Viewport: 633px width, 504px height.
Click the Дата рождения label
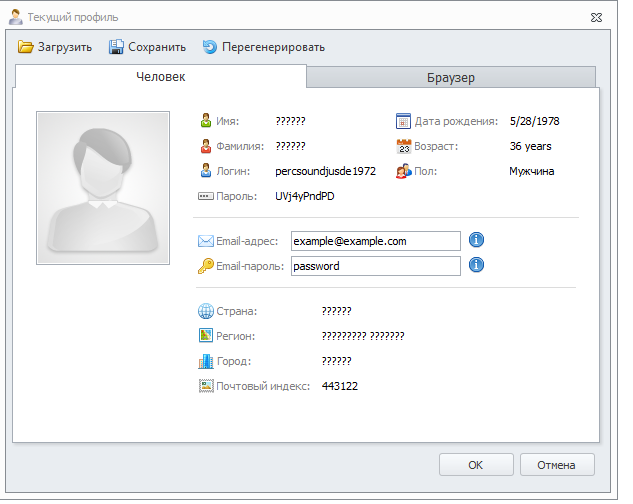tap(457, 122)
